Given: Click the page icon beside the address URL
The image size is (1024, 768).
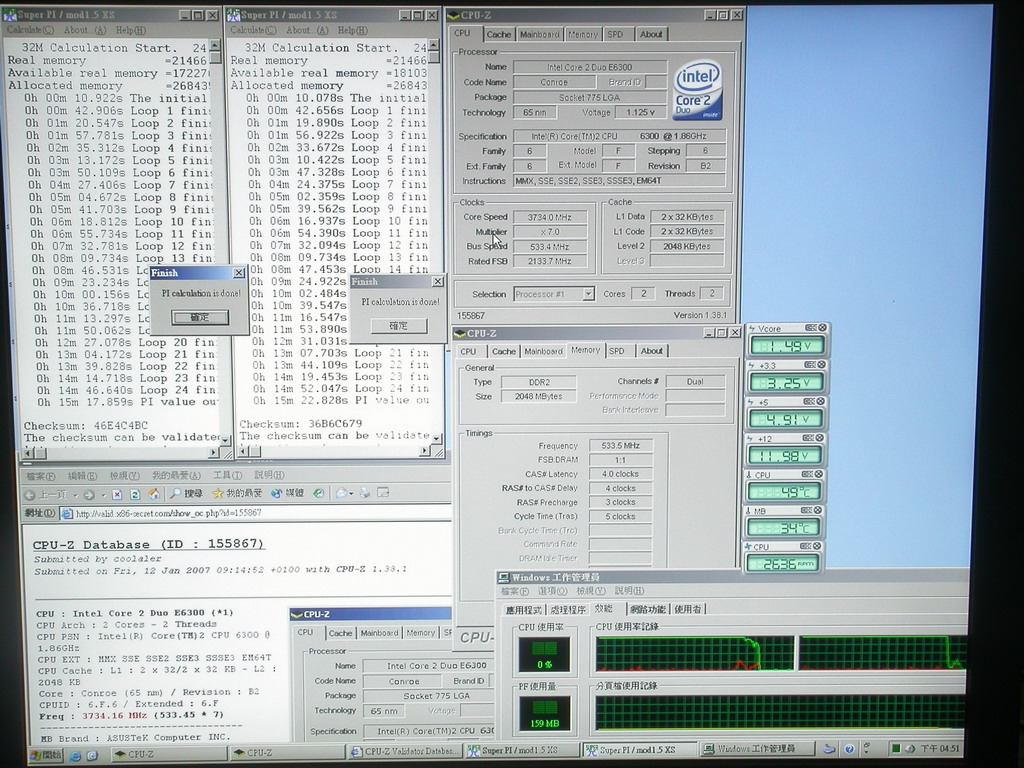Looking at the screenshot, I should [x=67, y=513].
